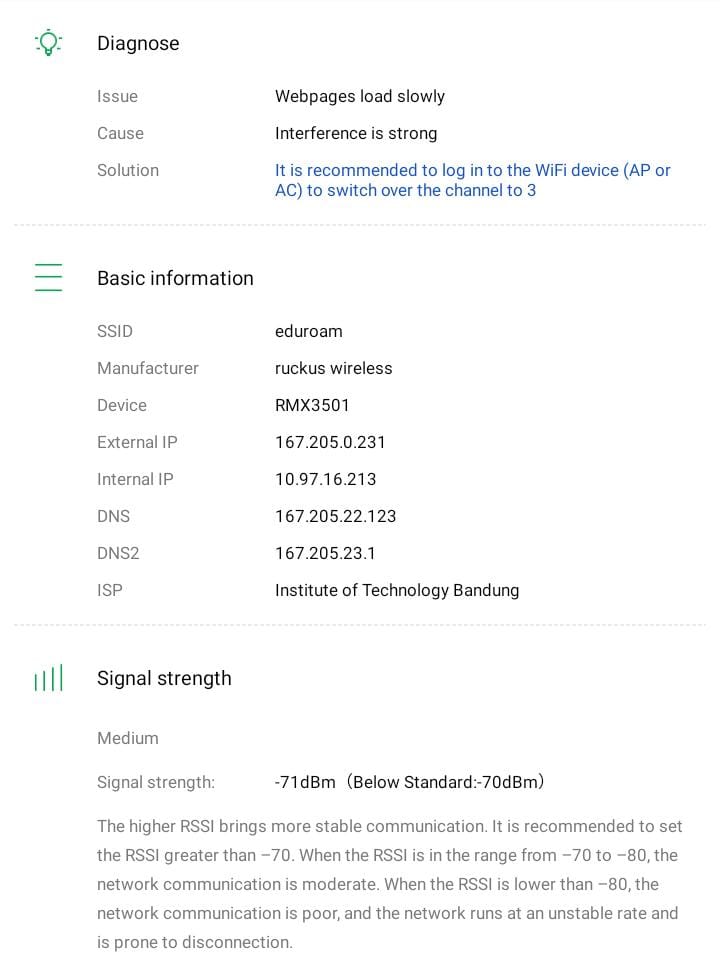Click the ISP name Institute of Technology Bandung
Image resolution: width=720 pixels, height=979 pixels.
(x=397, y=590)
